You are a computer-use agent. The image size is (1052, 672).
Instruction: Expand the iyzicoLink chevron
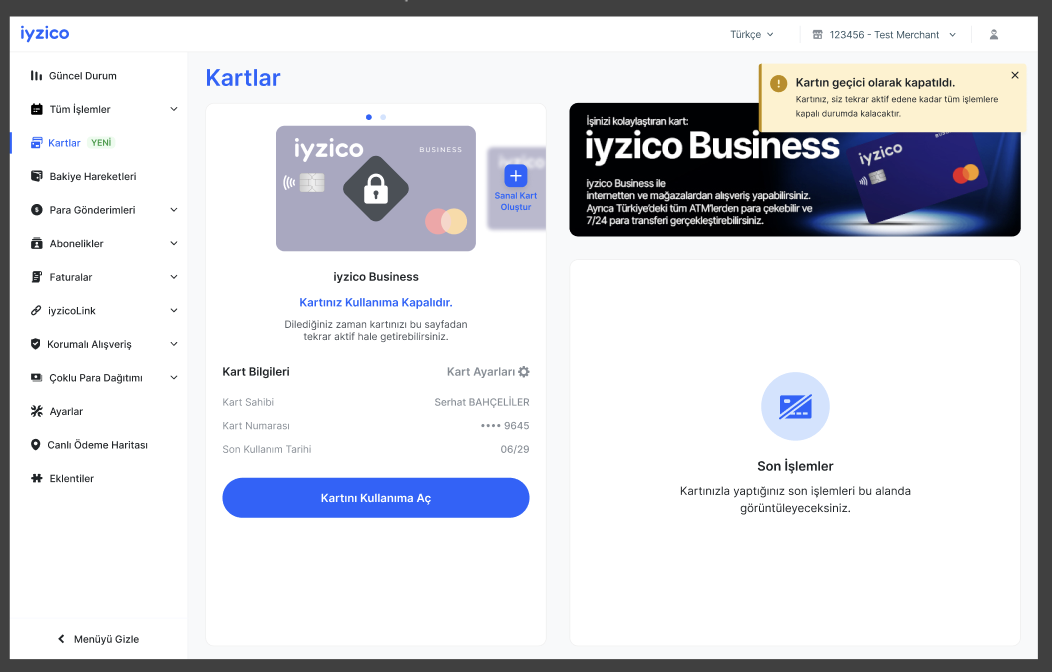[174, 310]
